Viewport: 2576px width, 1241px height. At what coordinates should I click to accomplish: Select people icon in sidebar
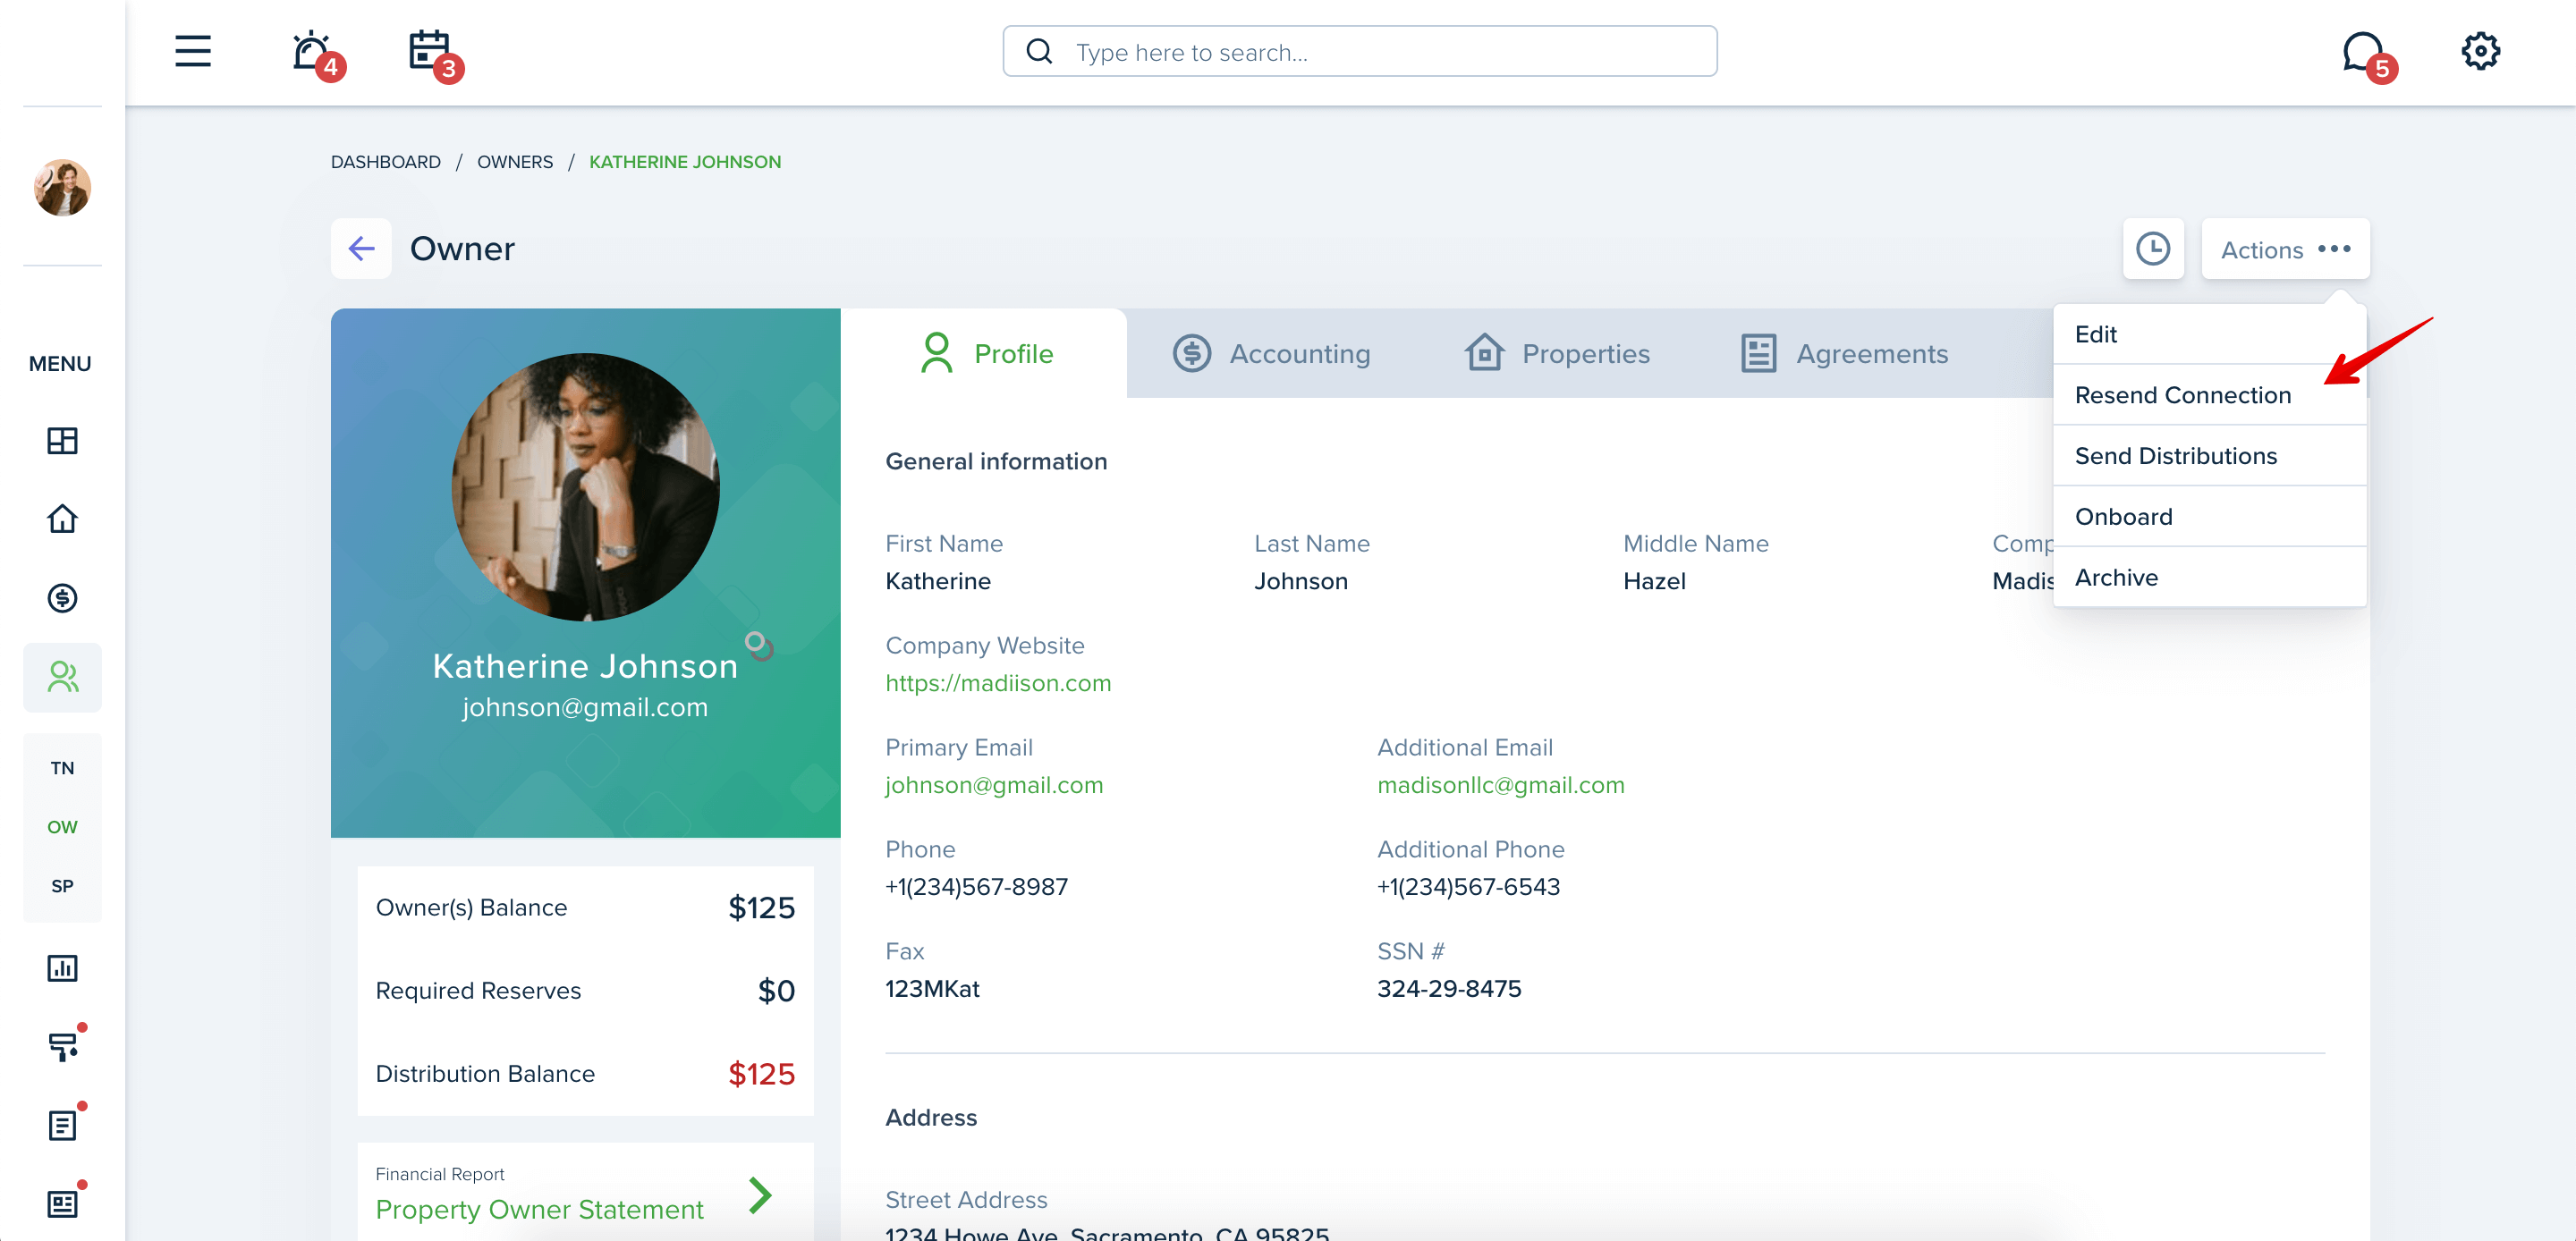point(62,677)
